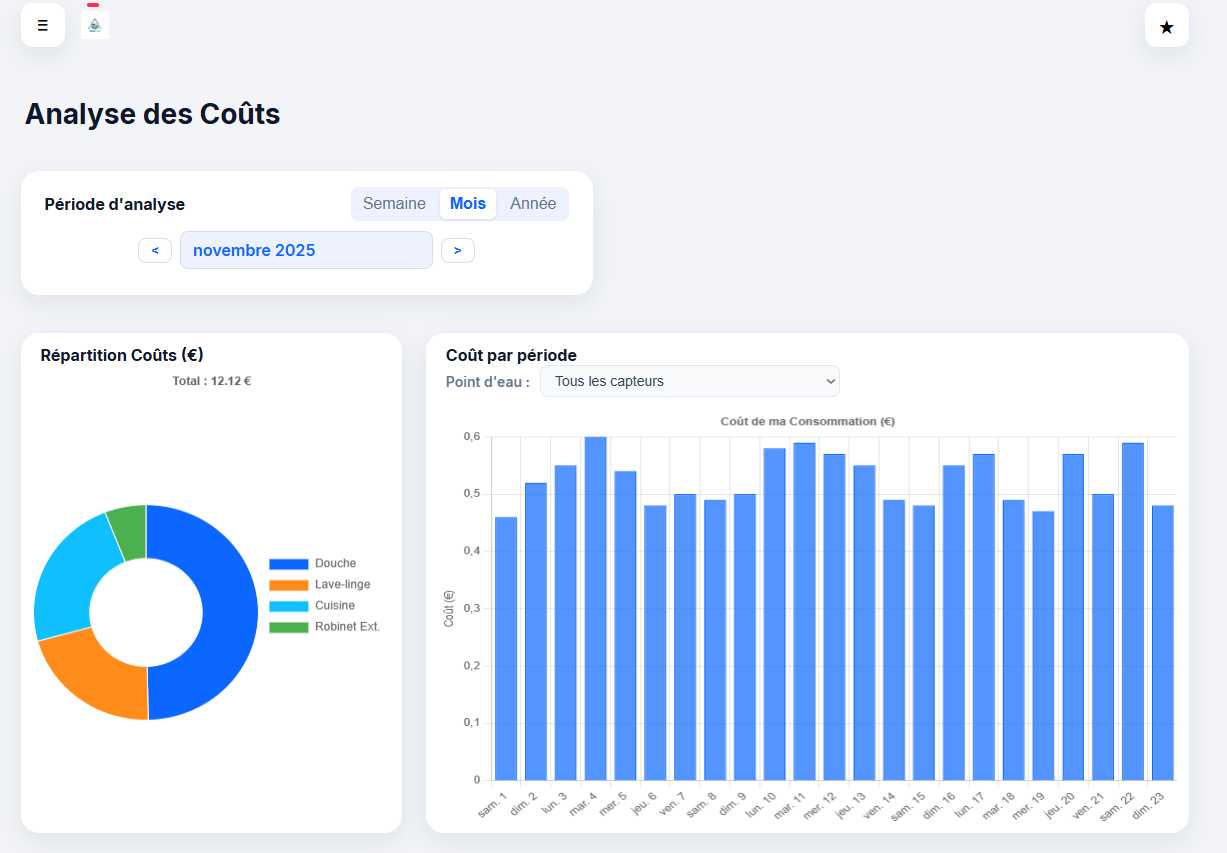Click the bar for mar. 4

tap(595, 608)
